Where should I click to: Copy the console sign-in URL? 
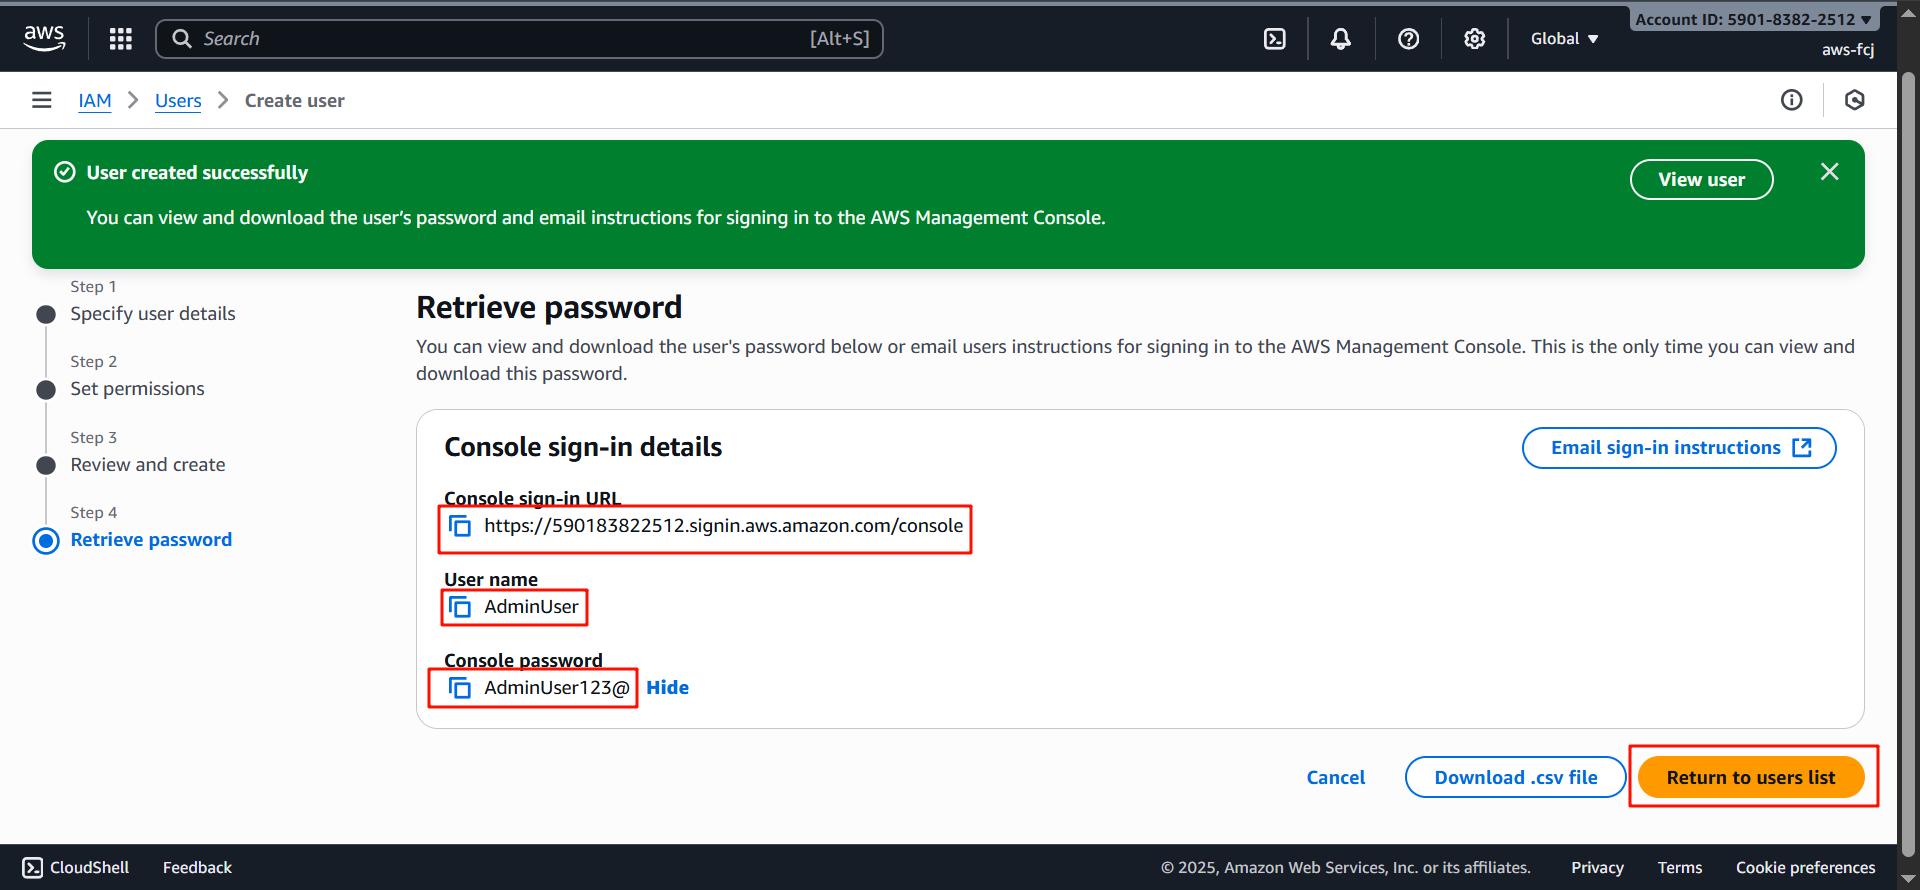(x=460, y=526)
